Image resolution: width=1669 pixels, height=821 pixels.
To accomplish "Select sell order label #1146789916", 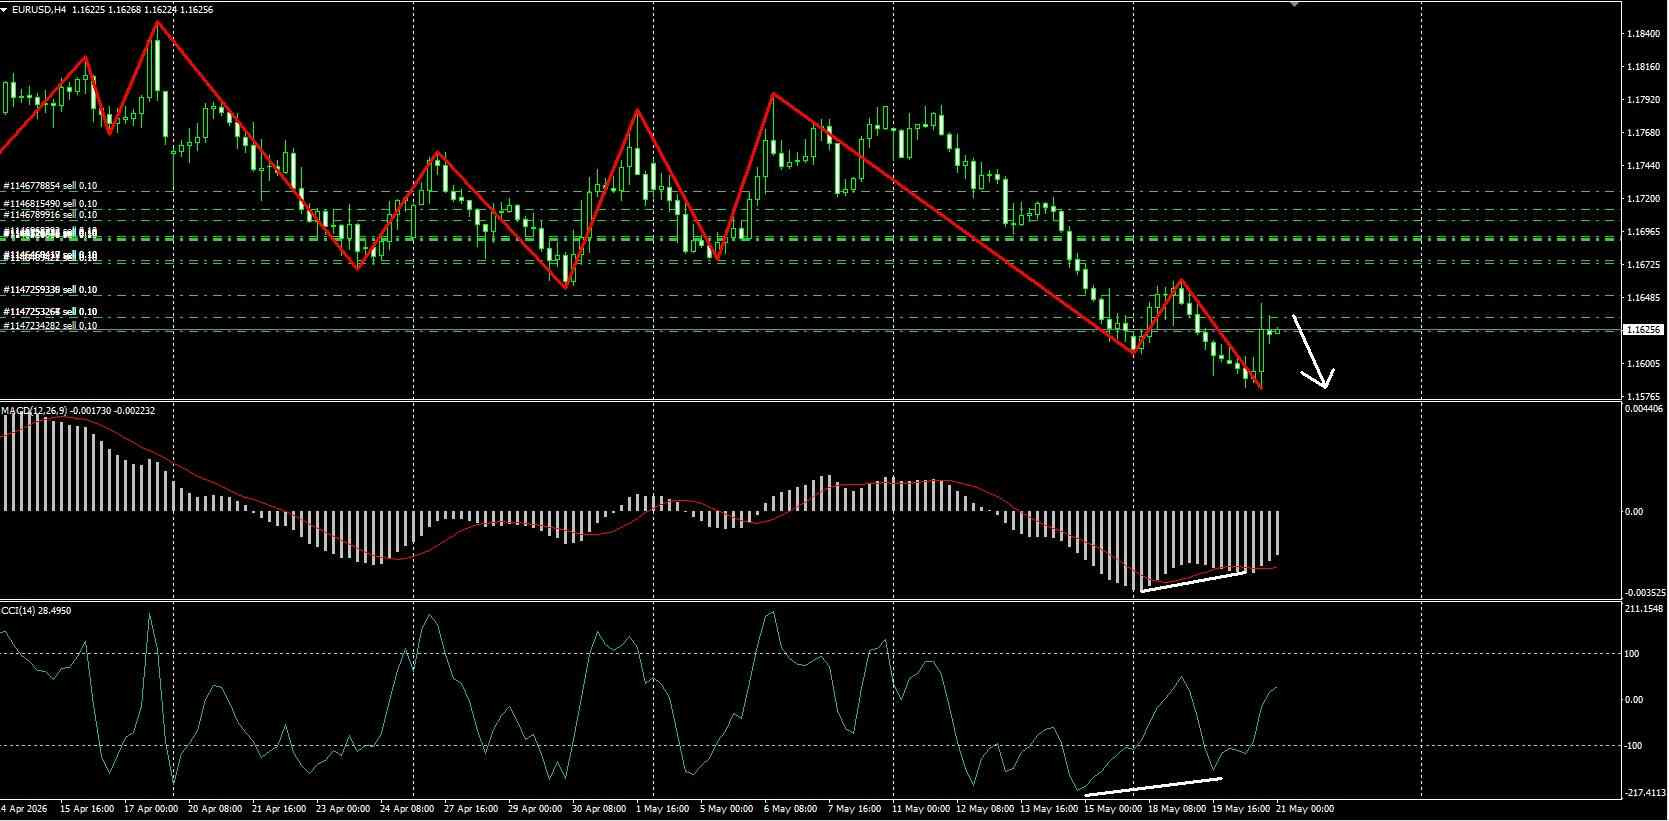I will (x=50, y=215).
